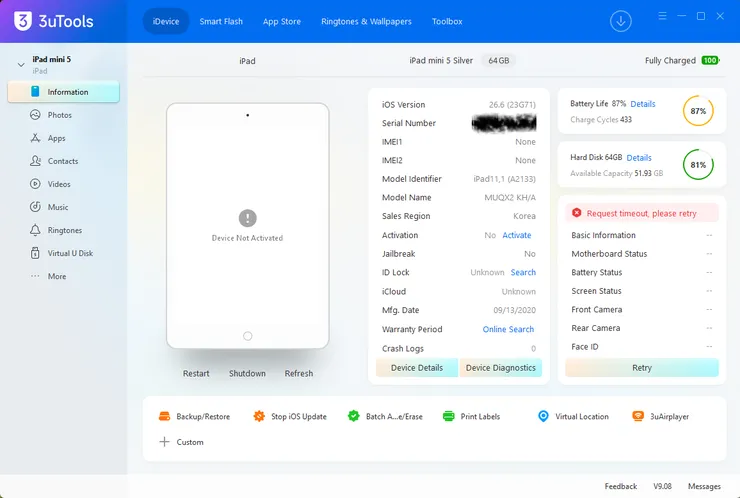Open Print Labels tool
The height and width of the screenshot is (498, 740).
point(471,416)
